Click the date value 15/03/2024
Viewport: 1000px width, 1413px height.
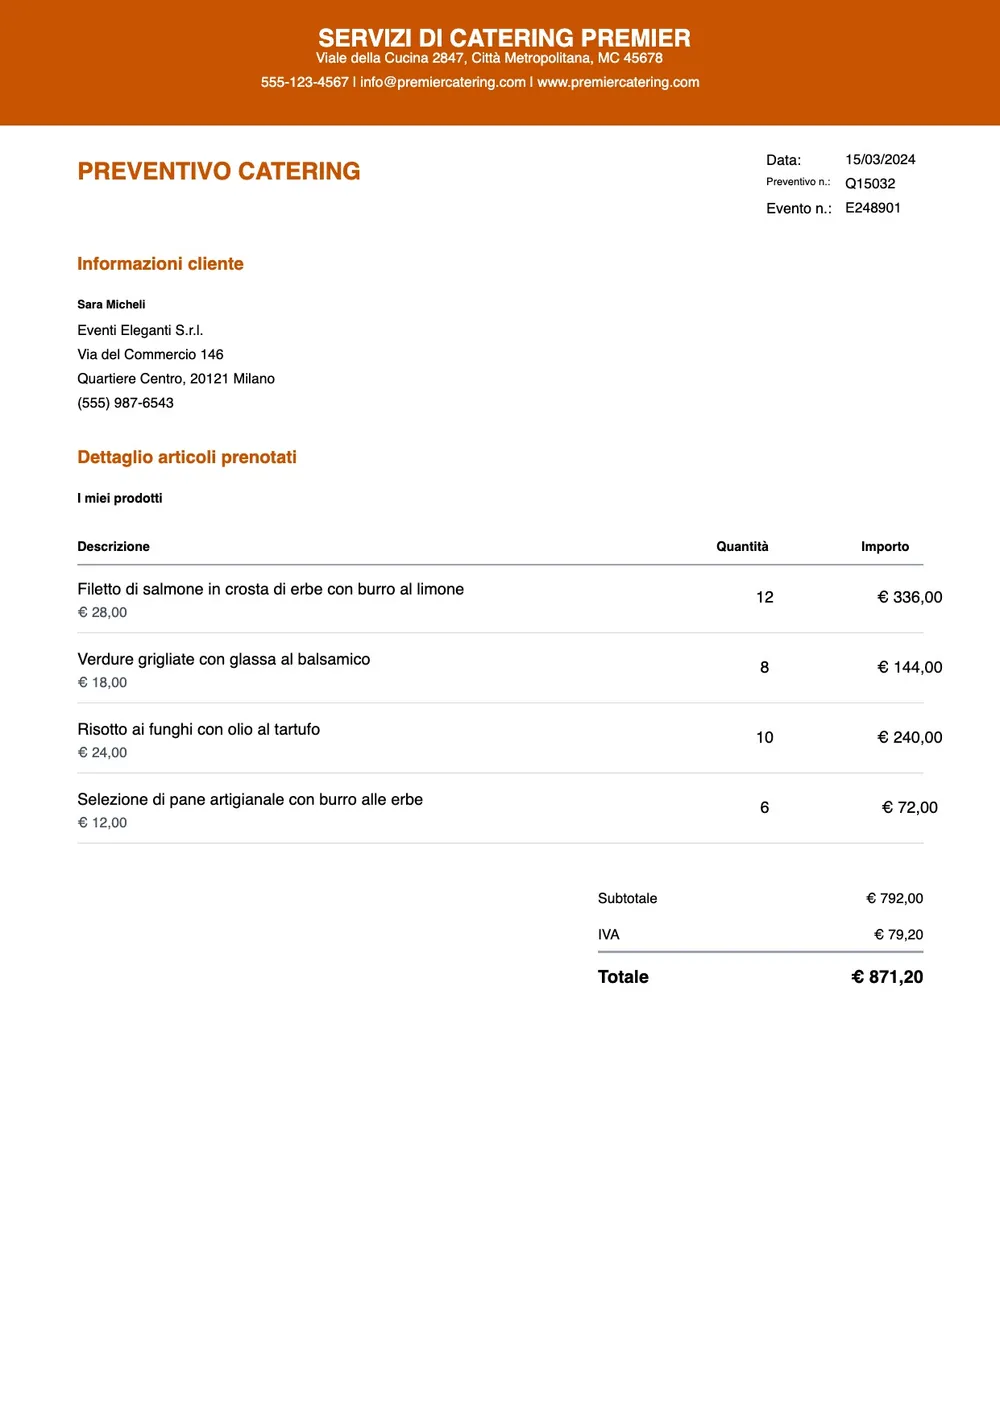pos(880,159)
